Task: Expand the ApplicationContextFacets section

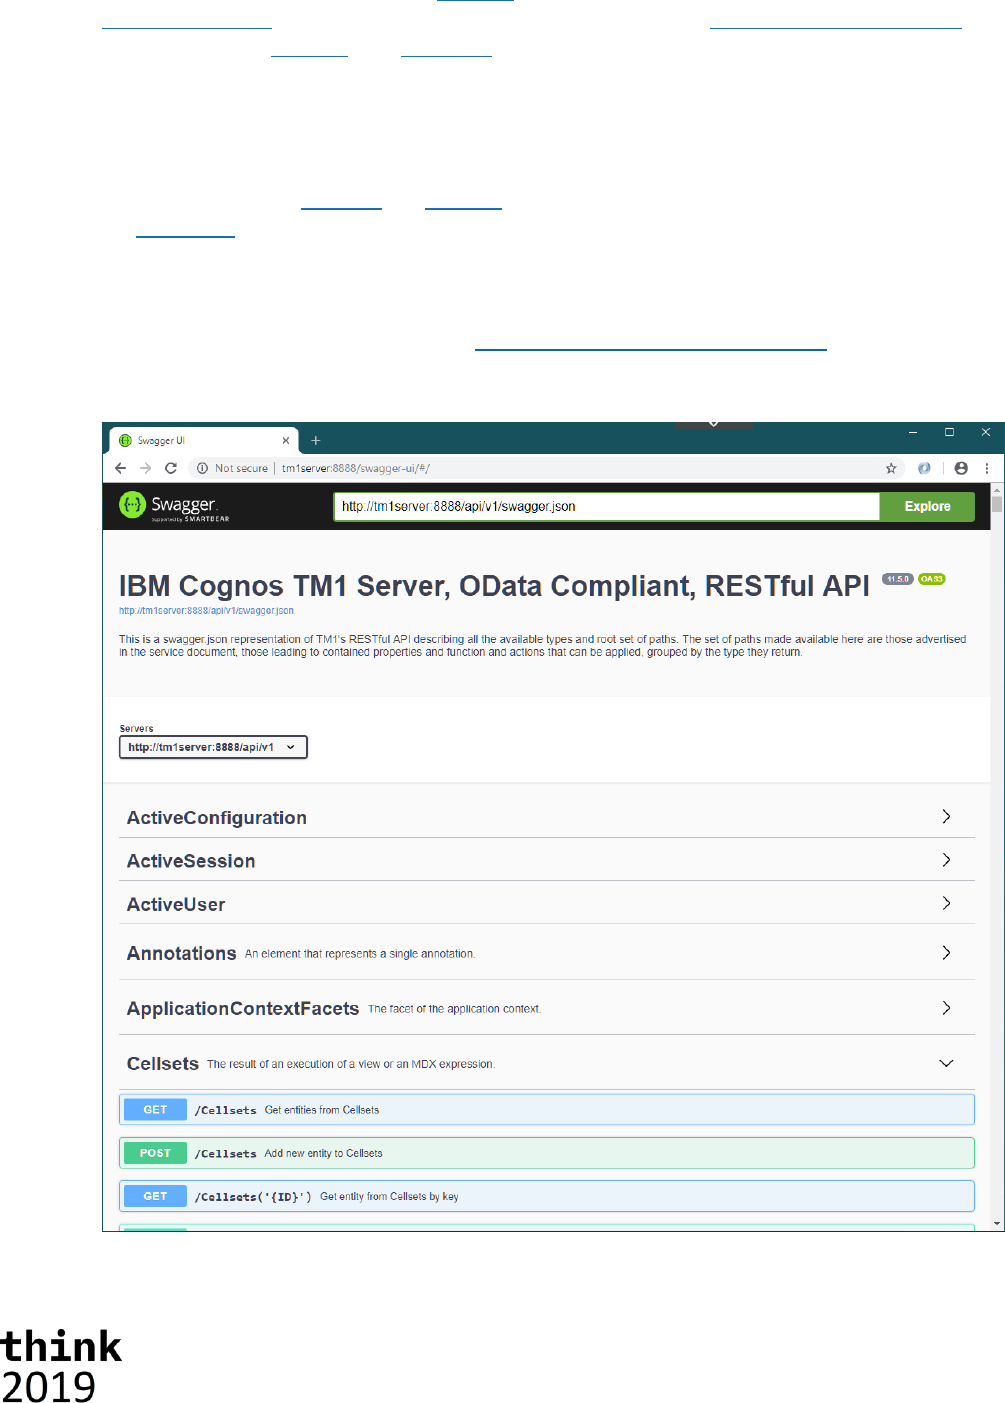Action: click(547, 1008)
